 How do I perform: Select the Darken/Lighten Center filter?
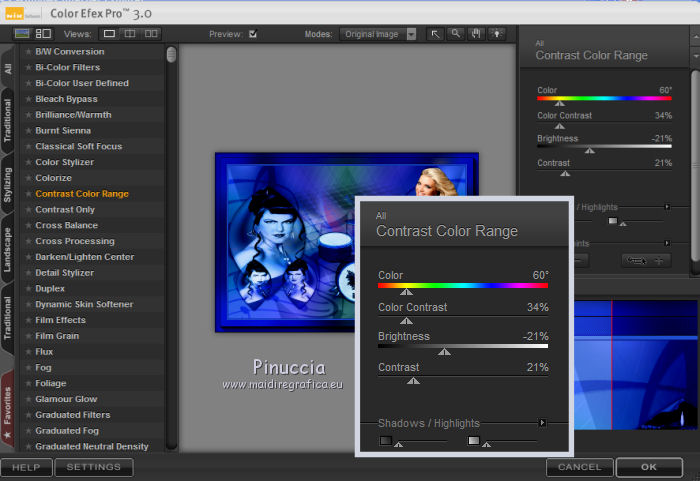pyautogui.click(x=85, y=257)
